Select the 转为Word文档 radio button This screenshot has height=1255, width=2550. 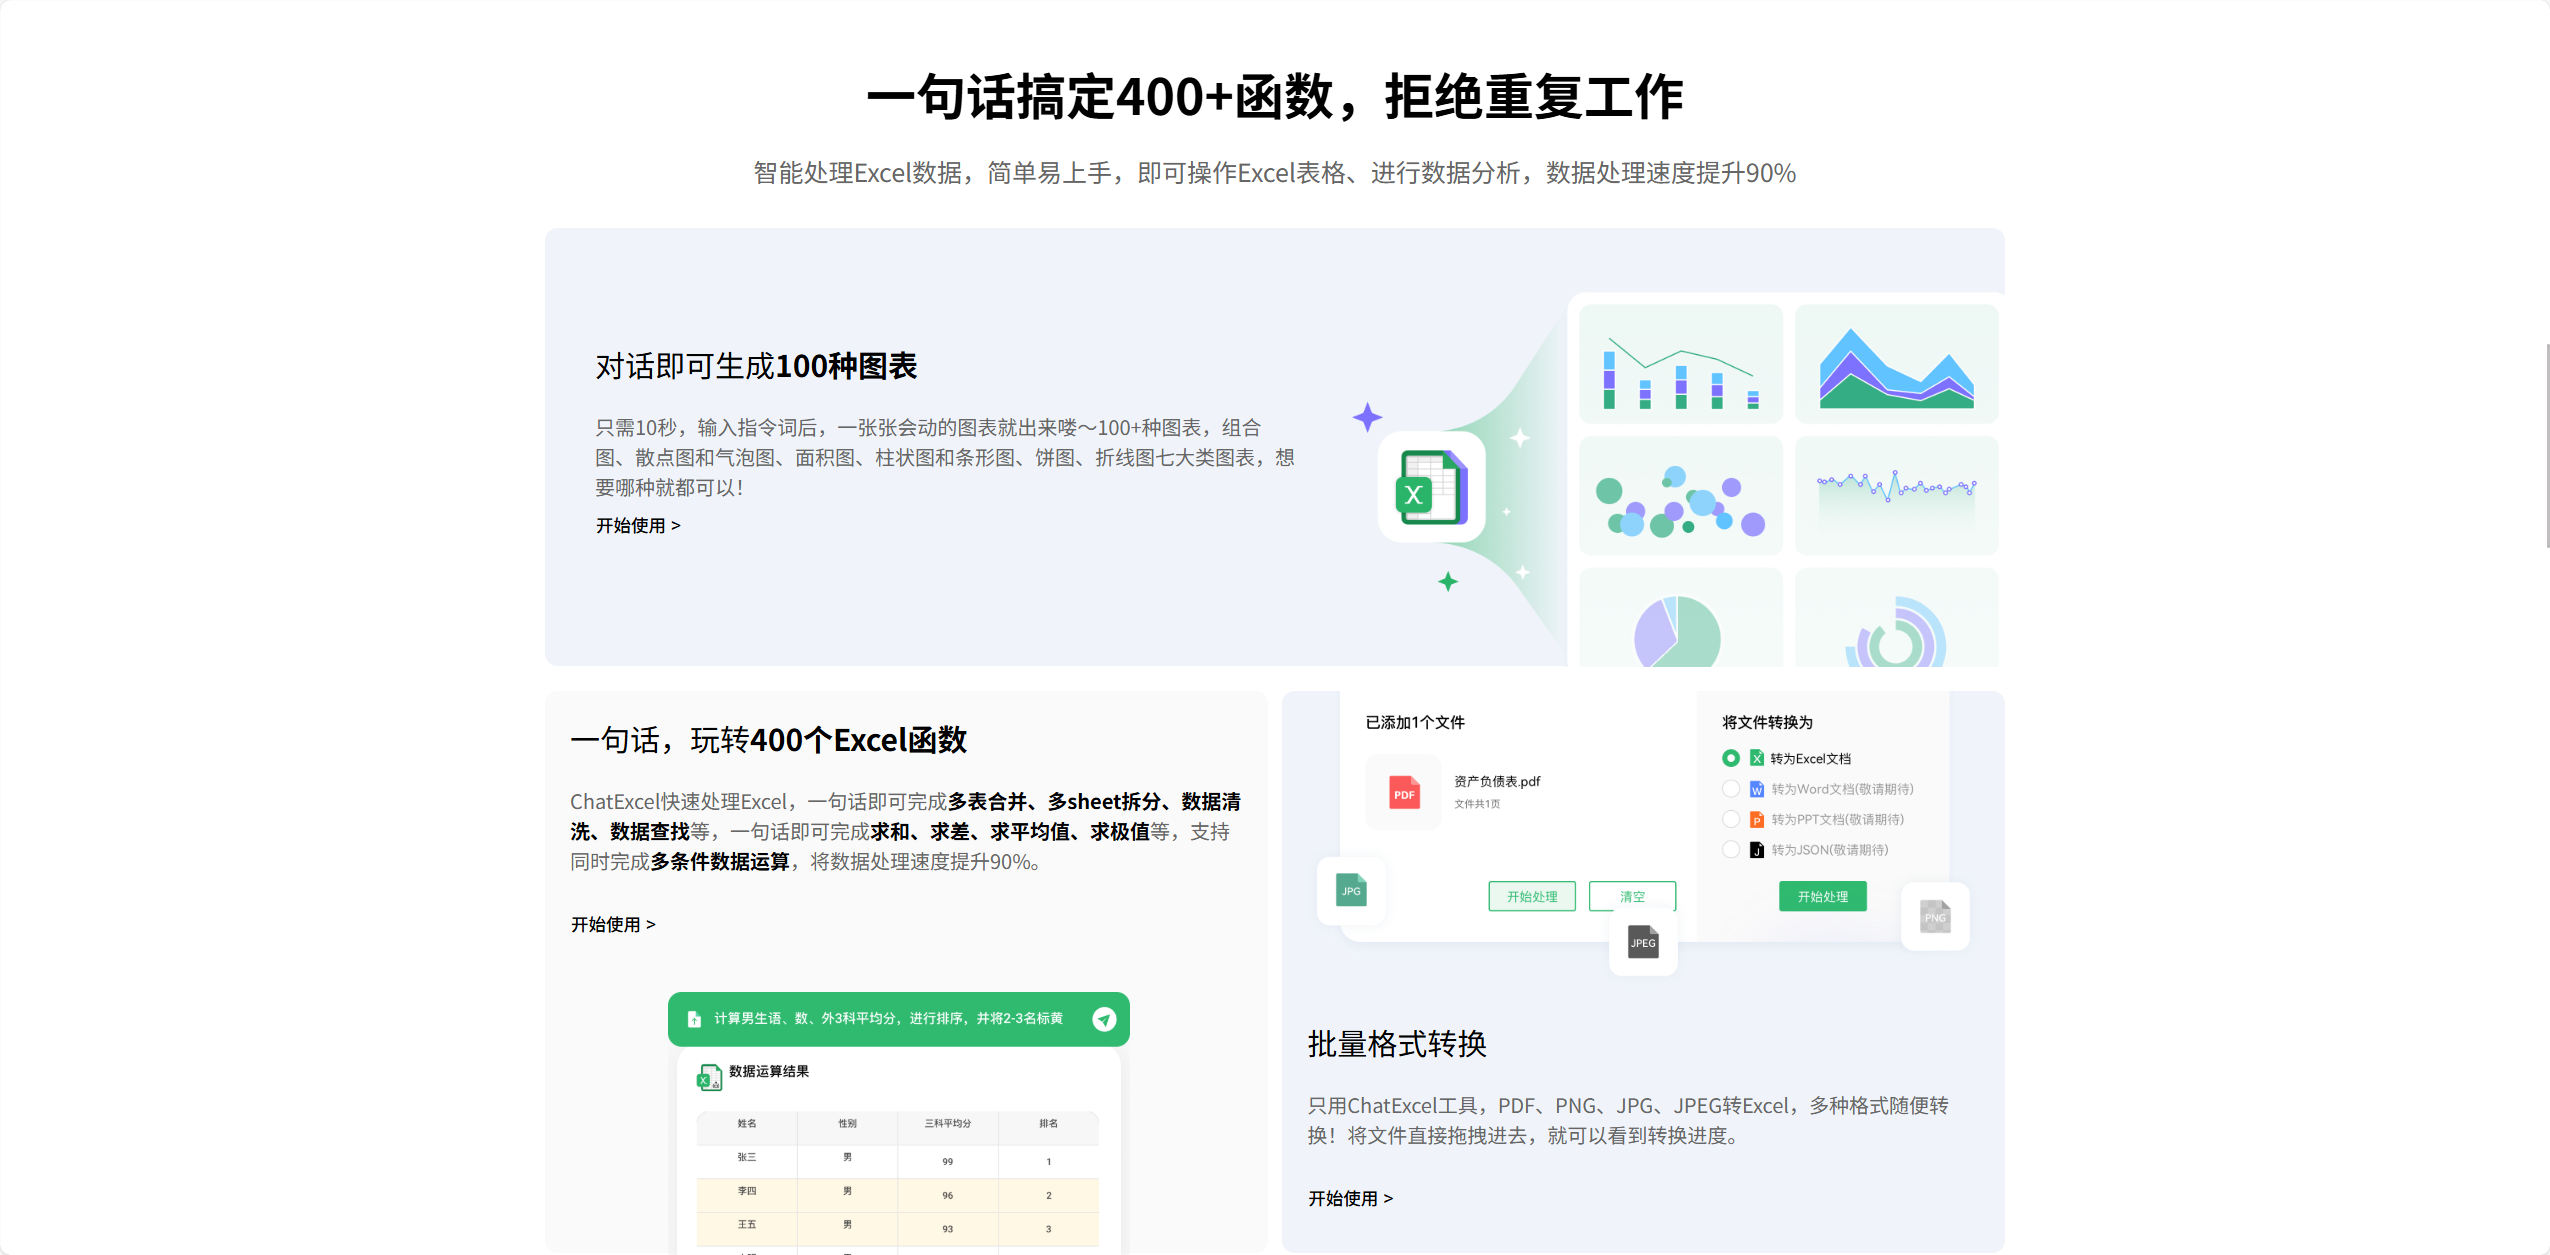coord(1731,789)
